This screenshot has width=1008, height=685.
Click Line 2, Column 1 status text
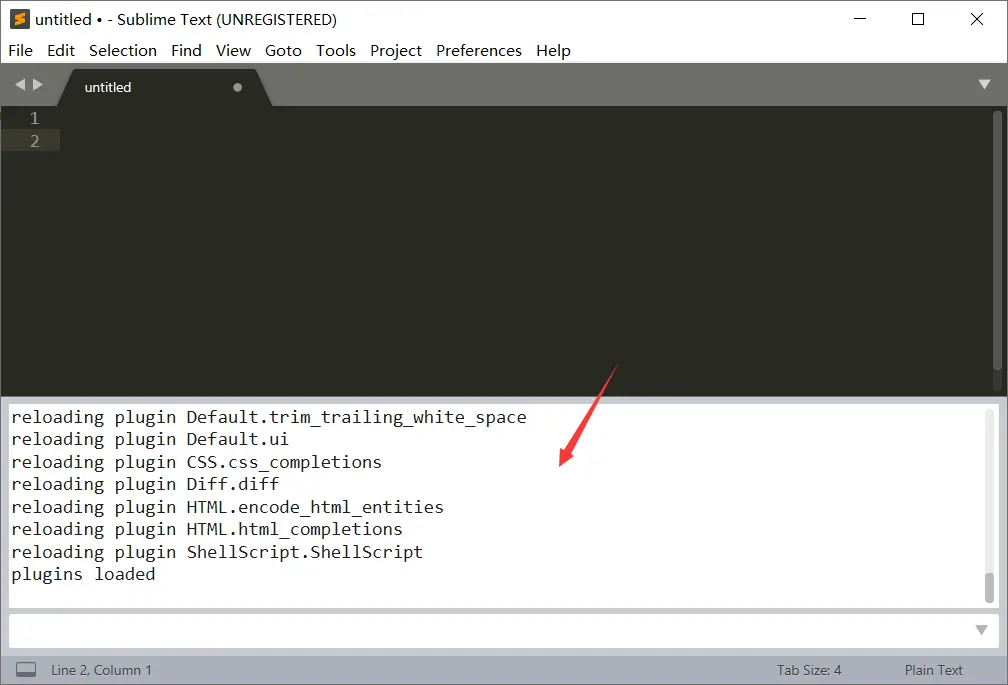coord(102,670)
